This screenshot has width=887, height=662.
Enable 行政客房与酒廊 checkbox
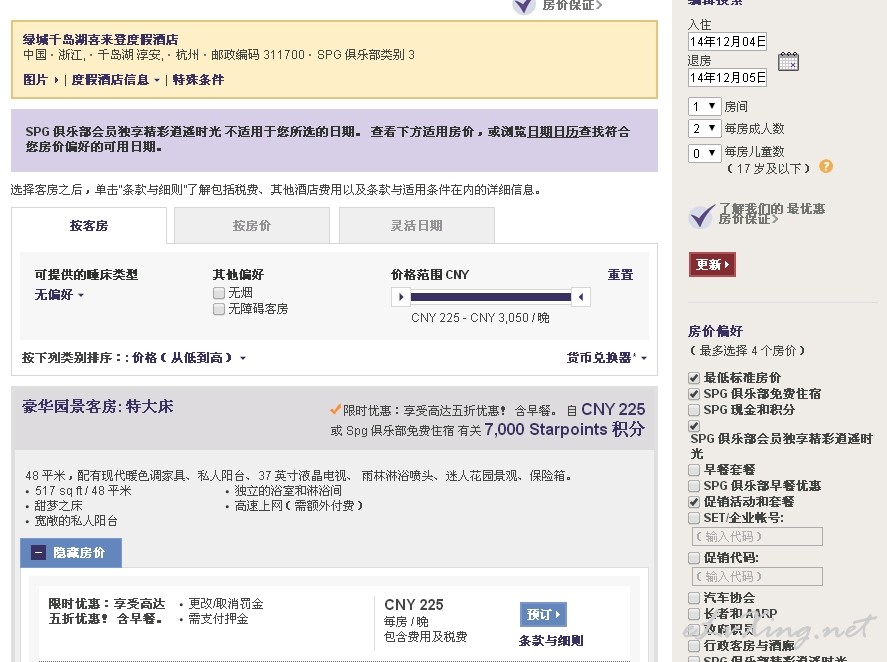pyautogui.click(x=694, y=646)
